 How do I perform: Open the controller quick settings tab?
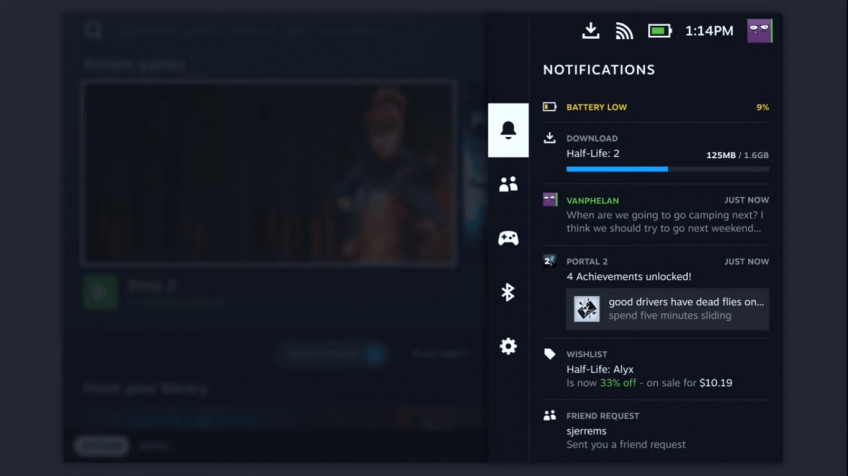coord(508,238)
